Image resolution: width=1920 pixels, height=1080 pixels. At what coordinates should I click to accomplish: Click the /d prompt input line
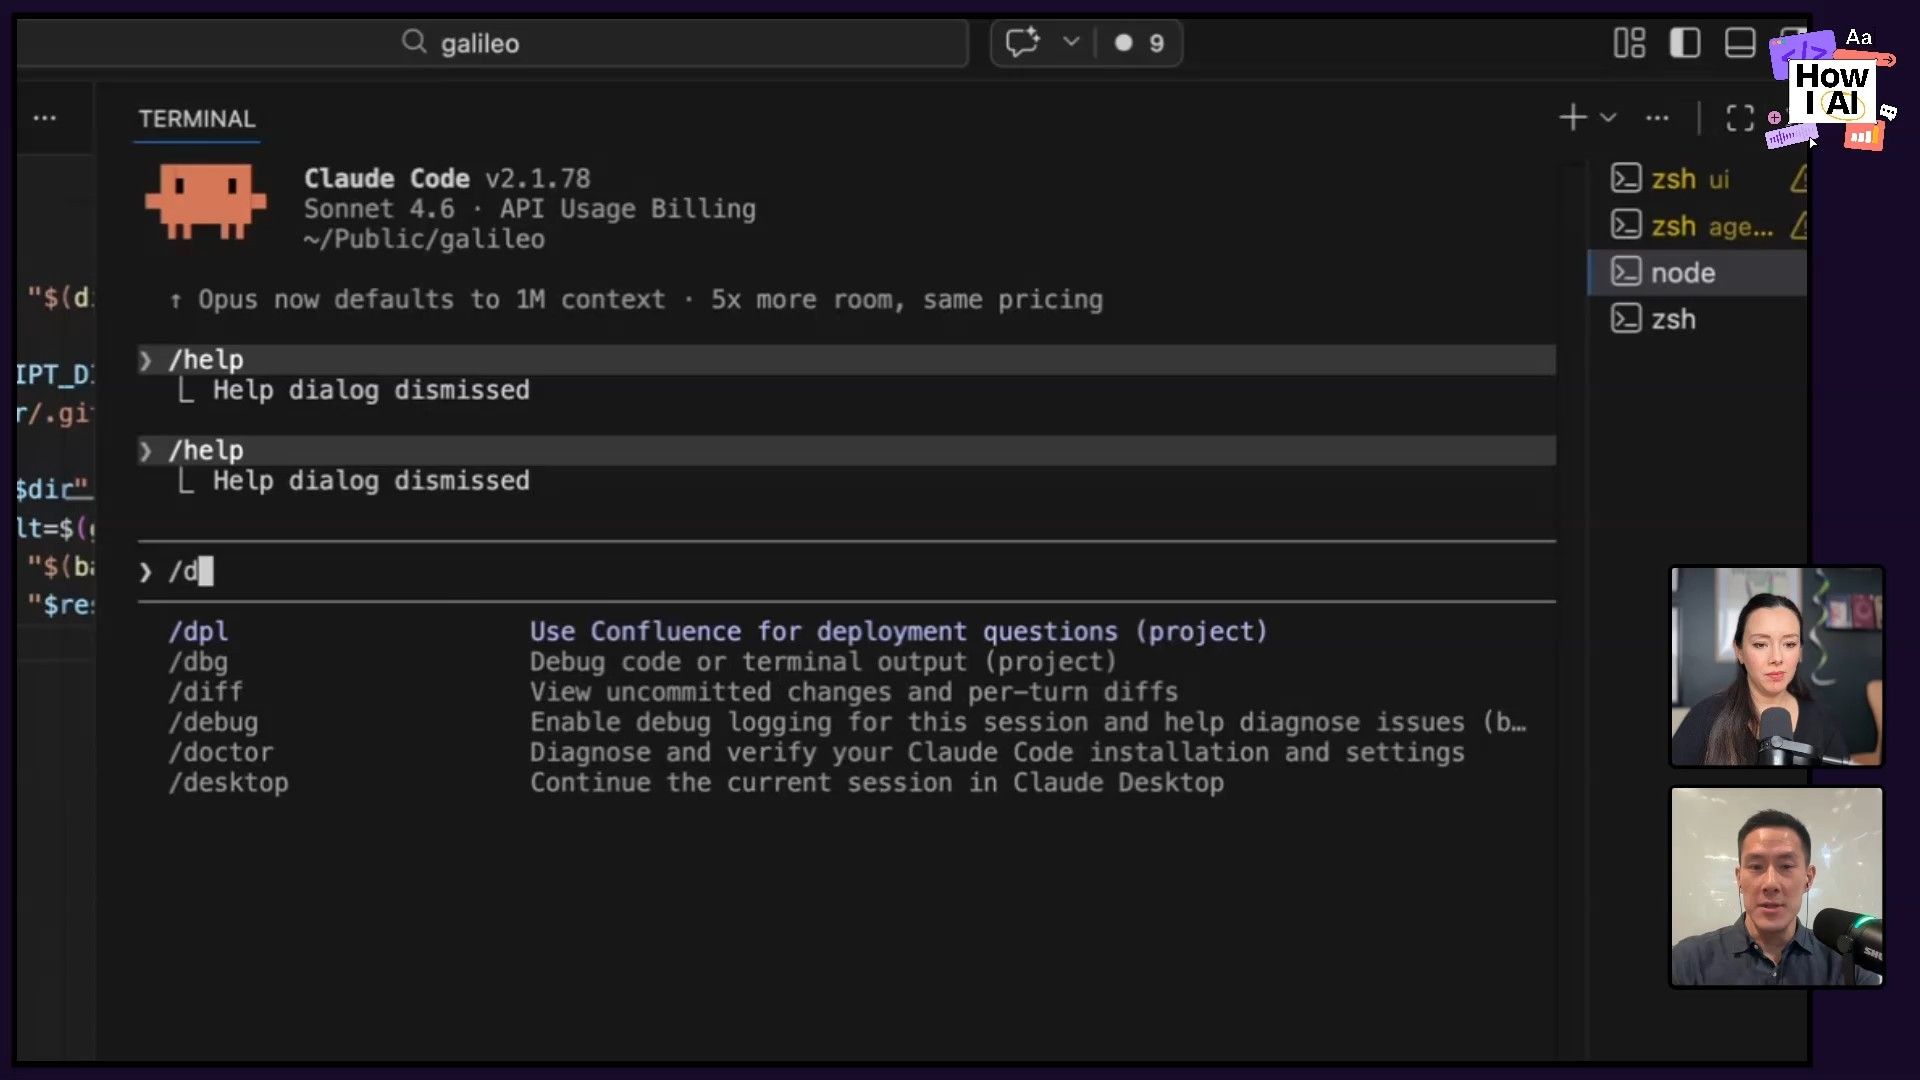tap(846, 571)
